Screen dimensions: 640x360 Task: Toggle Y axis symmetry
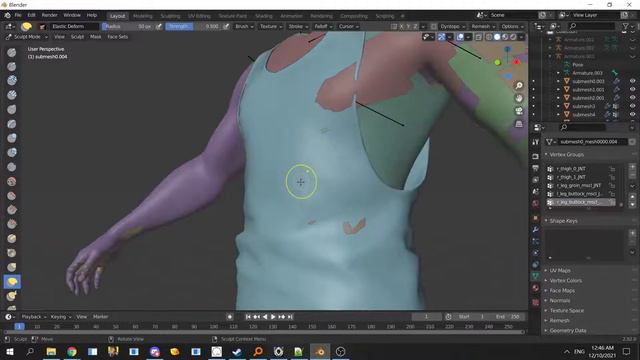409,27
